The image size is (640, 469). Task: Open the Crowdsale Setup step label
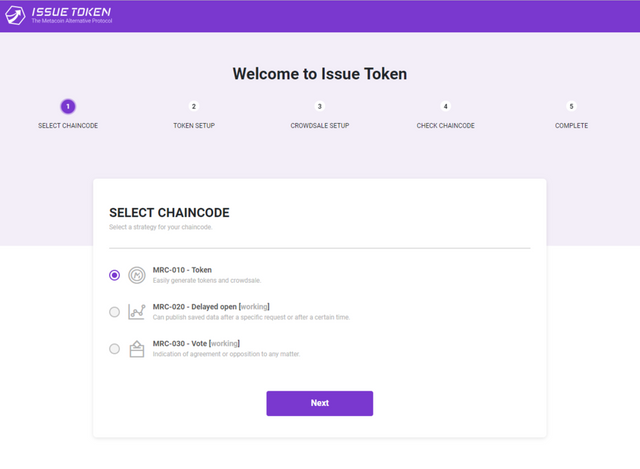(x=320, y=126)
